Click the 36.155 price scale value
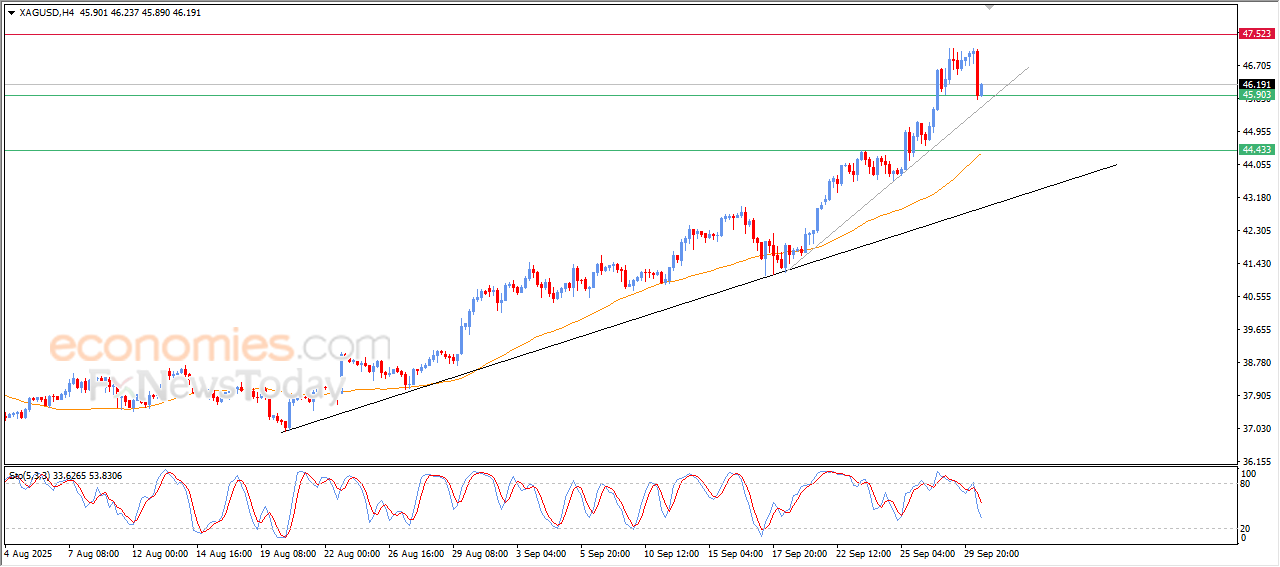Image resolution: width=1280 pixels, height=567 pixels. tap(1255, 462)
